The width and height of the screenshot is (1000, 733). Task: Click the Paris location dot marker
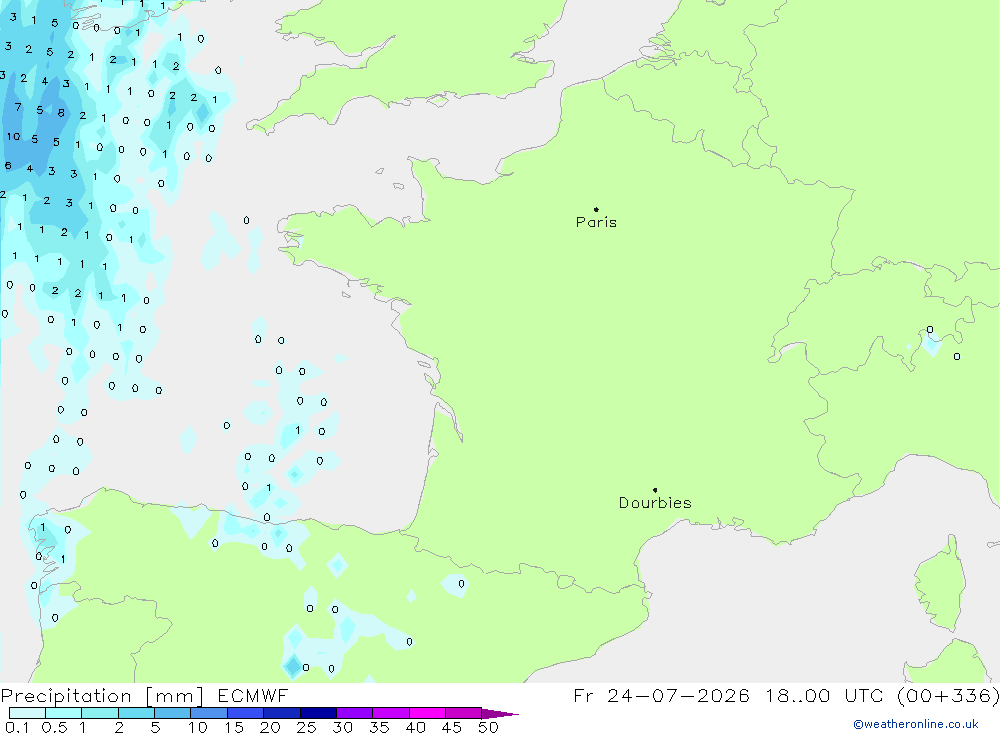click(x=596, y=209)
